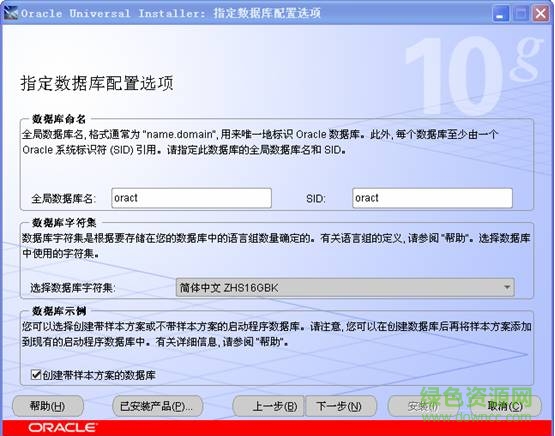
Task: Click the 指定数据库配置选项 page title
Action: click(x=97, y=84)
